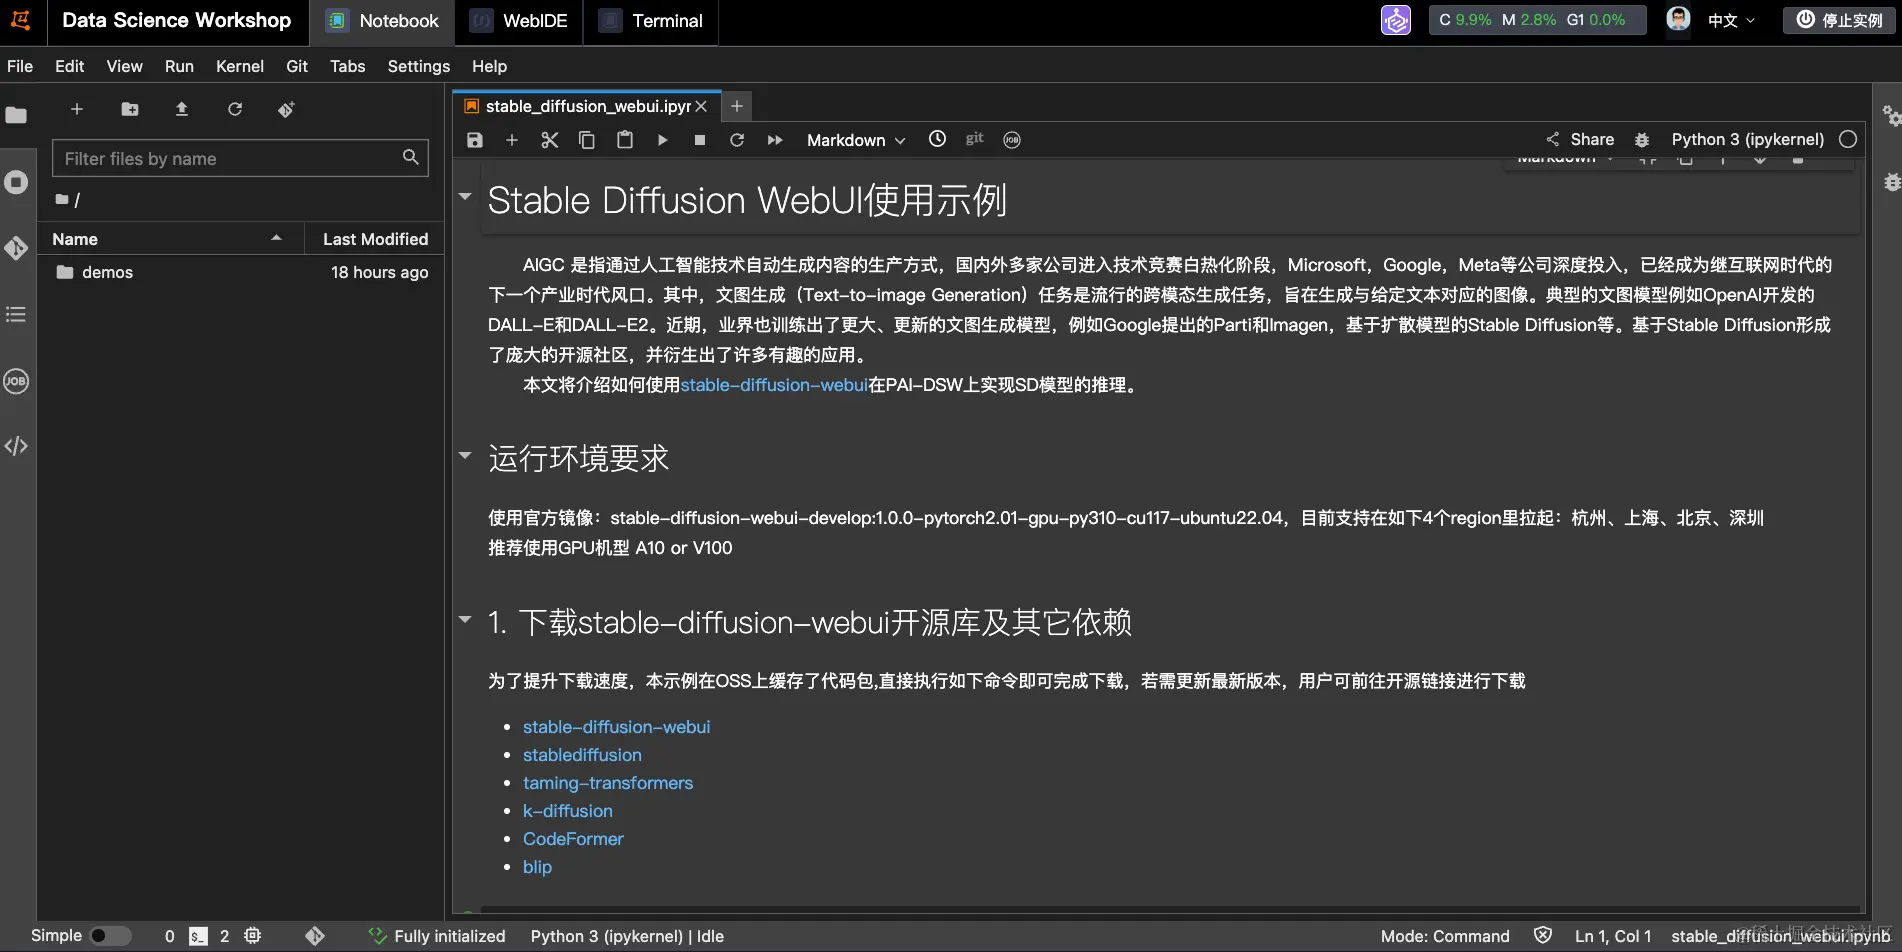Sort files by Last Modified column

tap(375, 239)
